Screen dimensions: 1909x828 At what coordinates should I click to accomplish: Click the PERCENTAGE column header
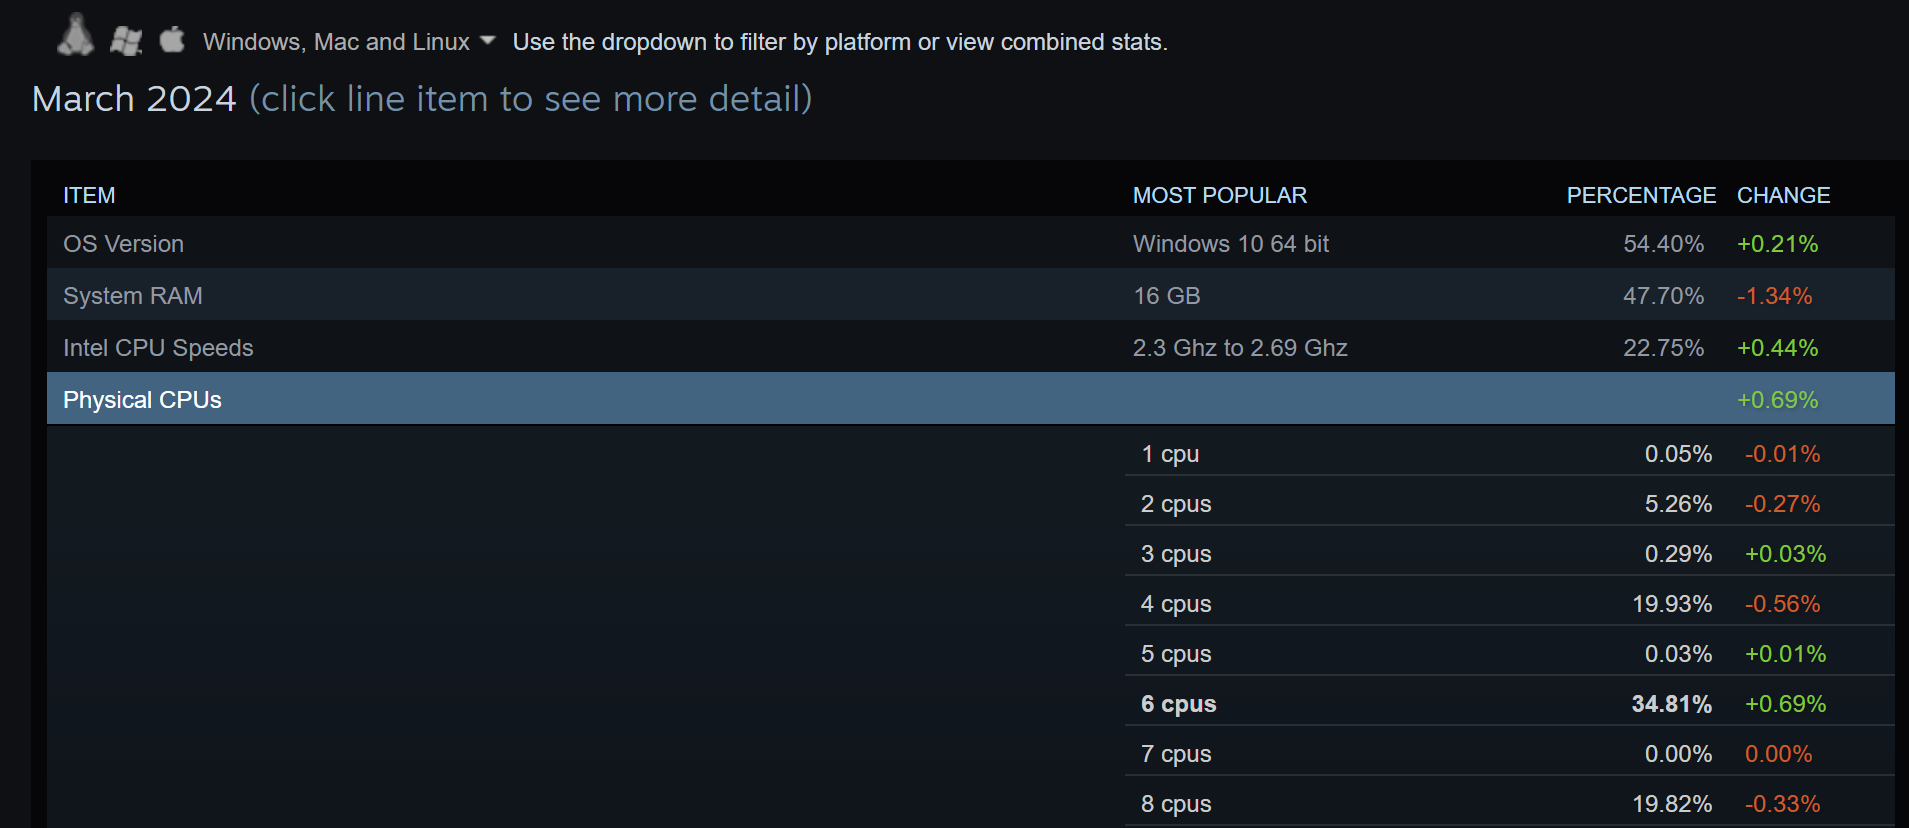tap(1641, 195)
